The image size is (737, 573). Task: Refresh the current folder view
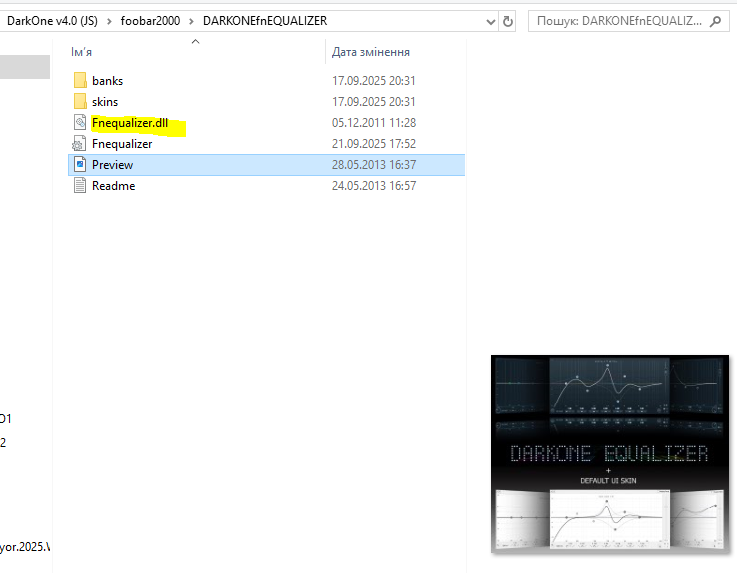pyautogui.click(x=508, y=21)
